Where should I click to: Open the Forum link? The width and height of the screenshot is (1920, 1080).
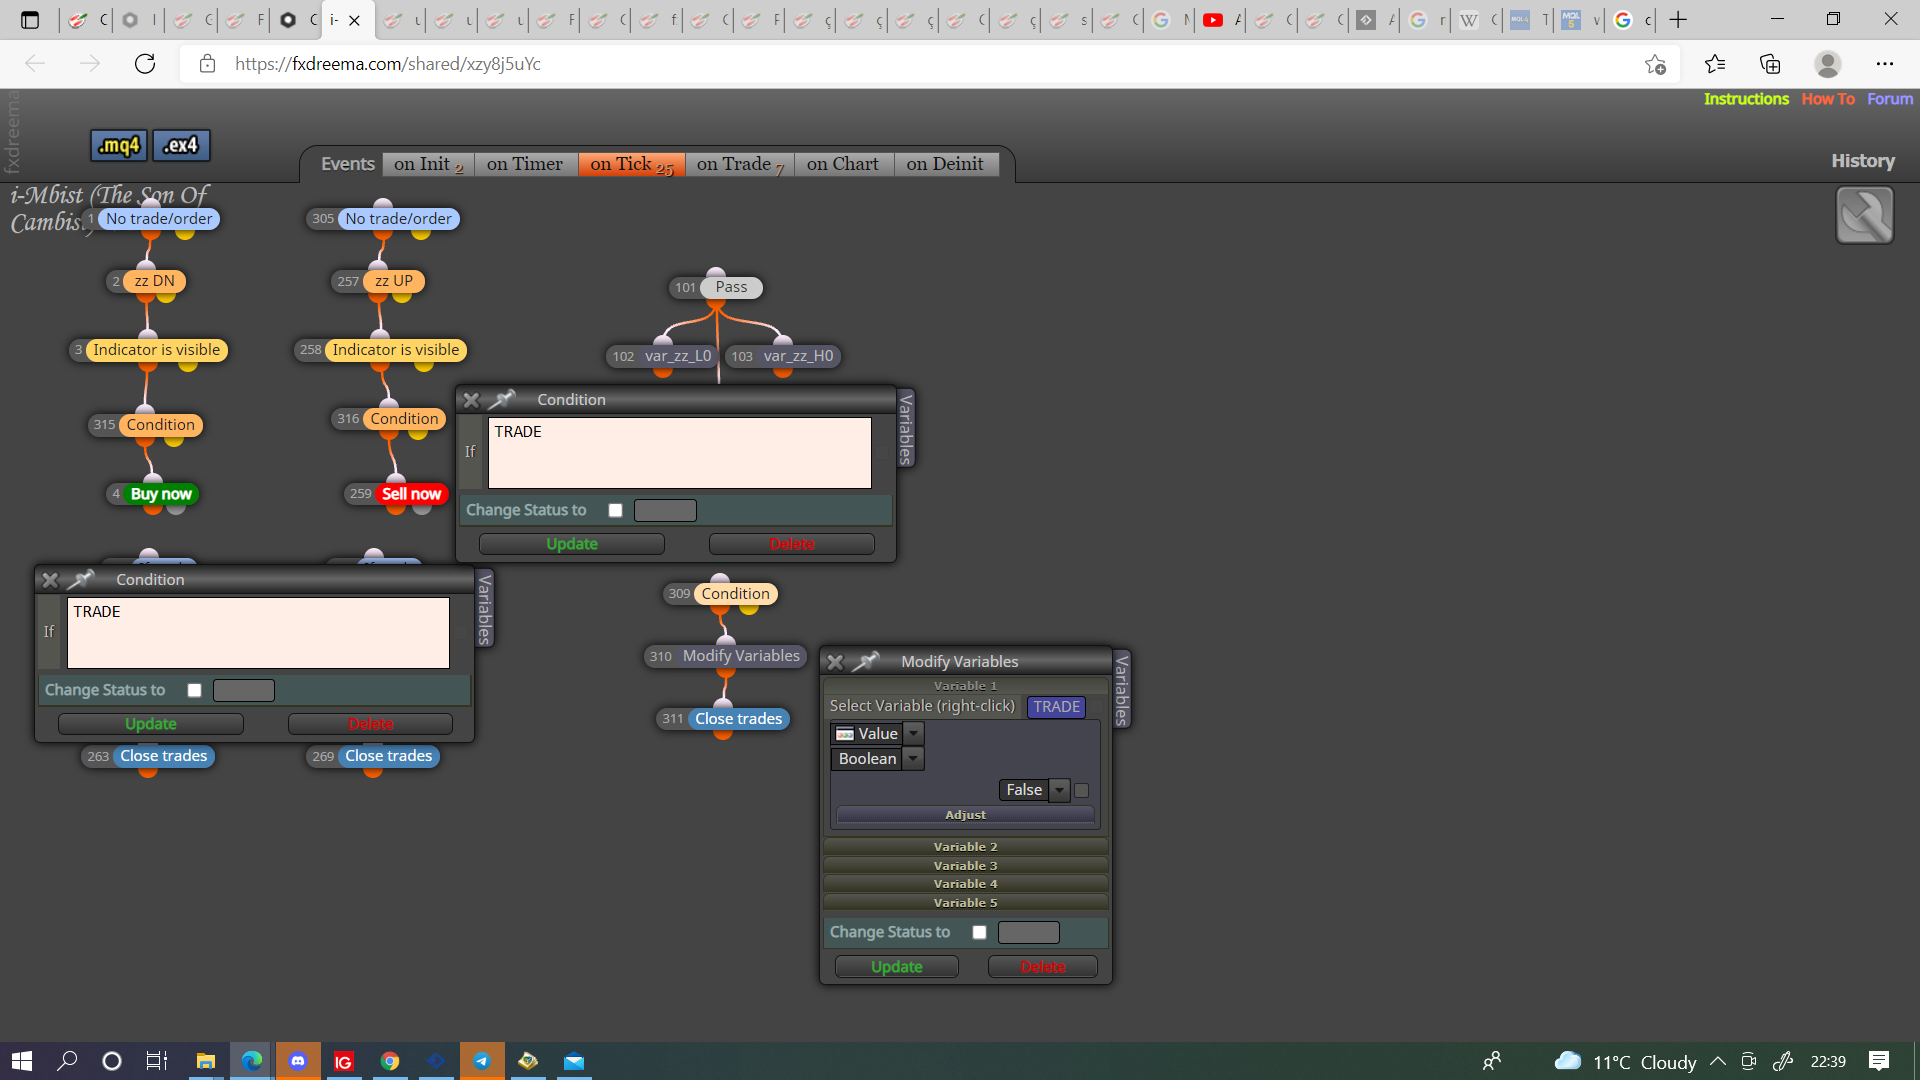[x=1890, y=99]
